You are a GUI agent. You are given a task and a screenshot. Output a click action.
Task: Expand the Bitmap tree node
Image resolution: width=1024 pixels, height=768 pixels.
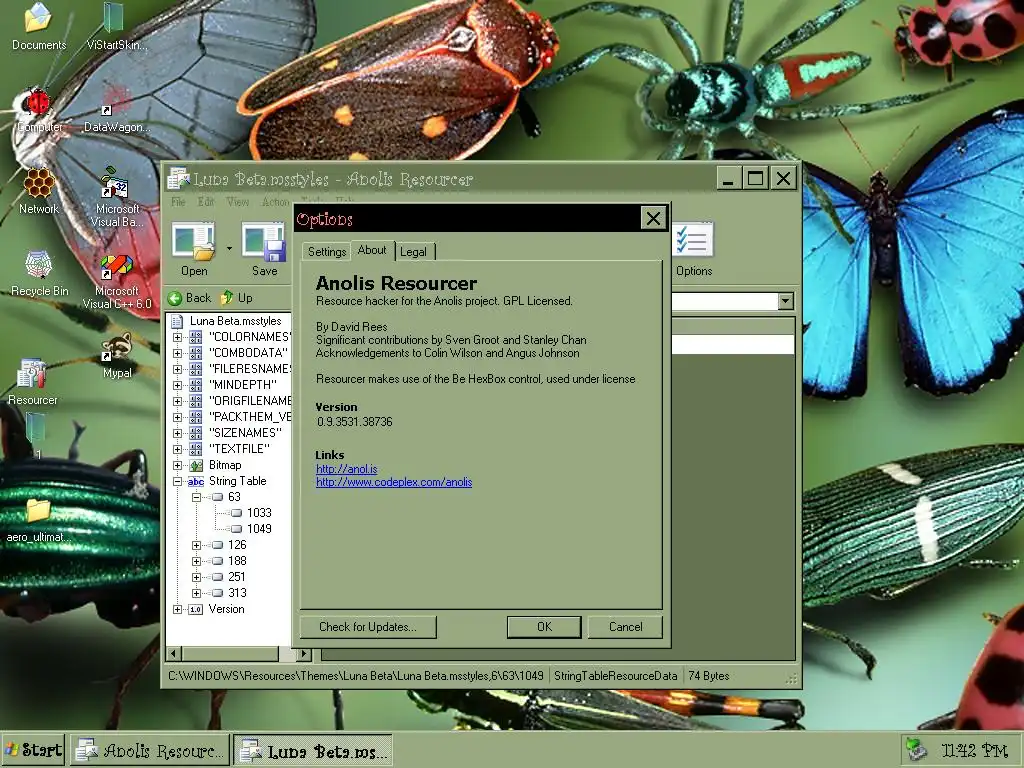coord(177,465)
